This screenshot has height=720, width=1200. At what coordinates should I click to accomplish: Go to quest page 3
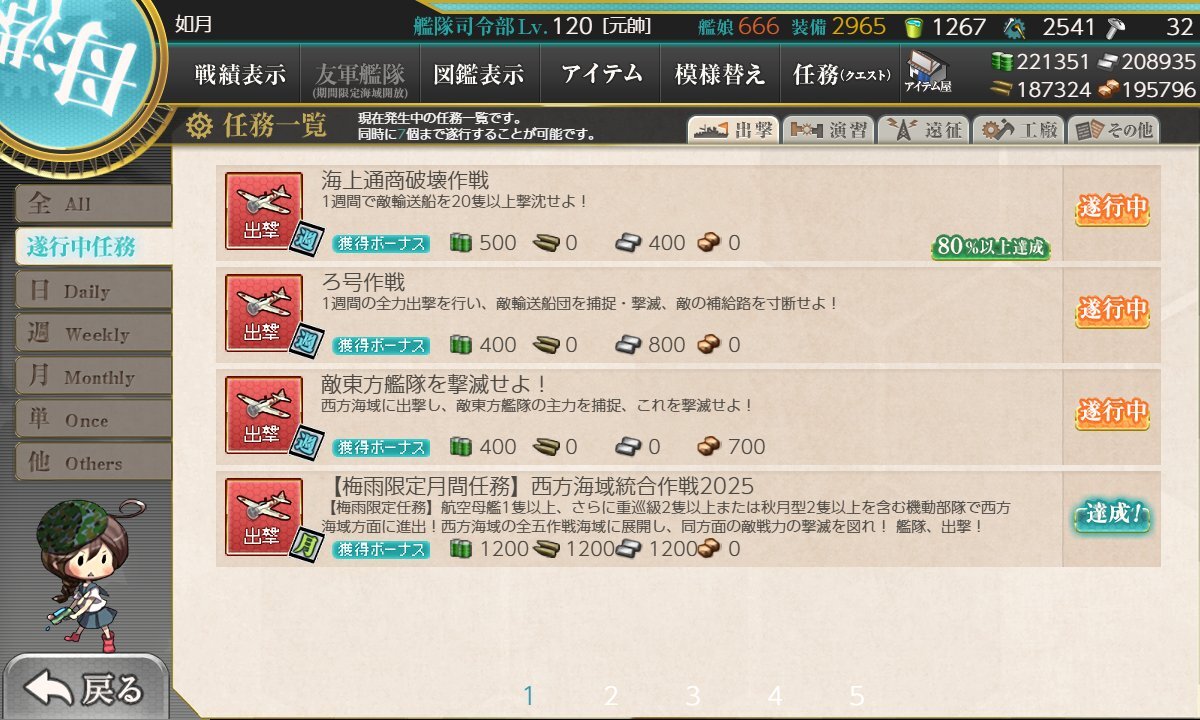click(x=693, y=696)
